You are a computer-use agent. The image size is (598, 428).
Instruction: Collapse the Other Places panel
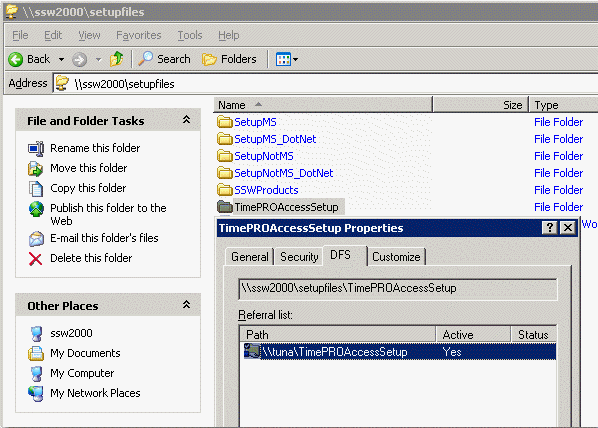(186, 304)
